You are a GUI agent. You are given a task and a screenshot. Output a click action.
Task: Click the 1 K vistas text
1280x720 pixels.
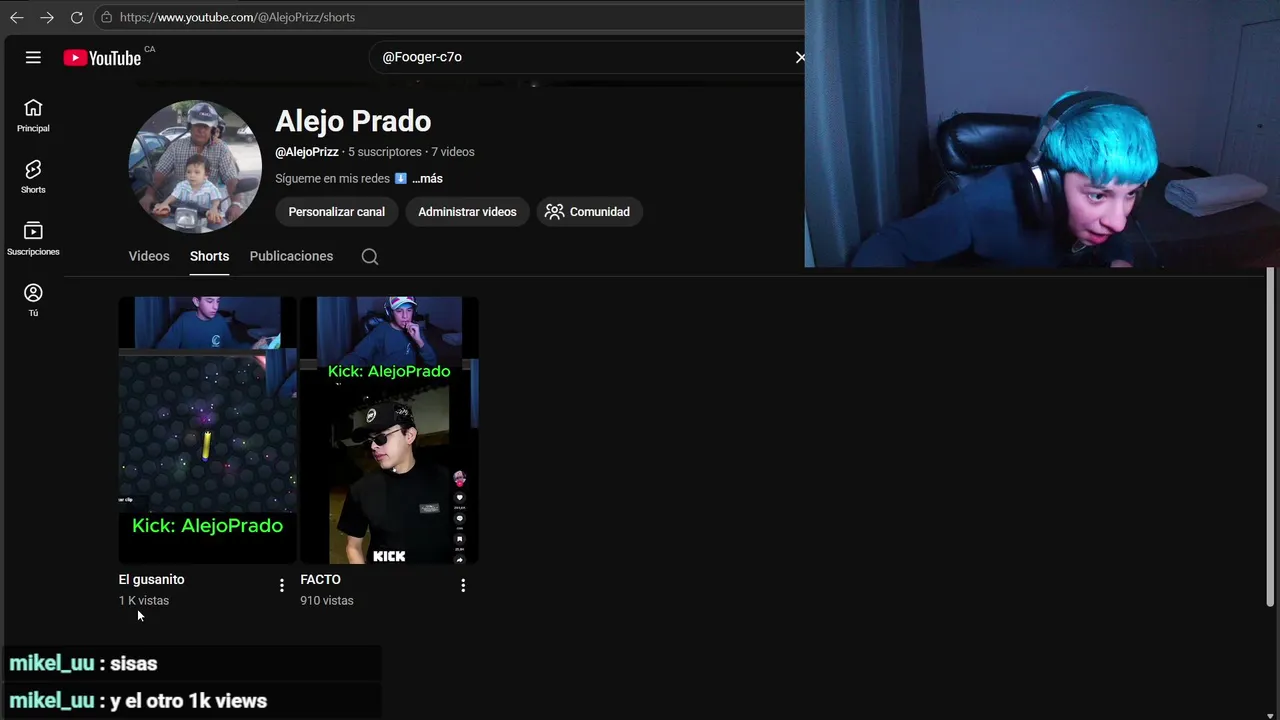click(144, 601)
